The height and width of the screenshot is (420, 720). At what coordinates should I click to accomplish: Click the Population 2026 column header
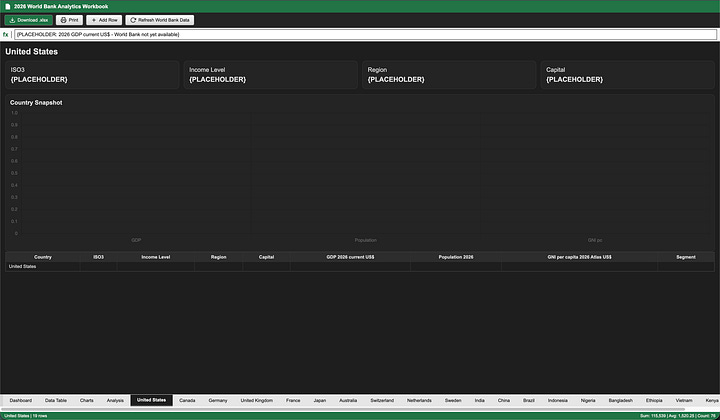pyautogui.click(x=456, y=257)
